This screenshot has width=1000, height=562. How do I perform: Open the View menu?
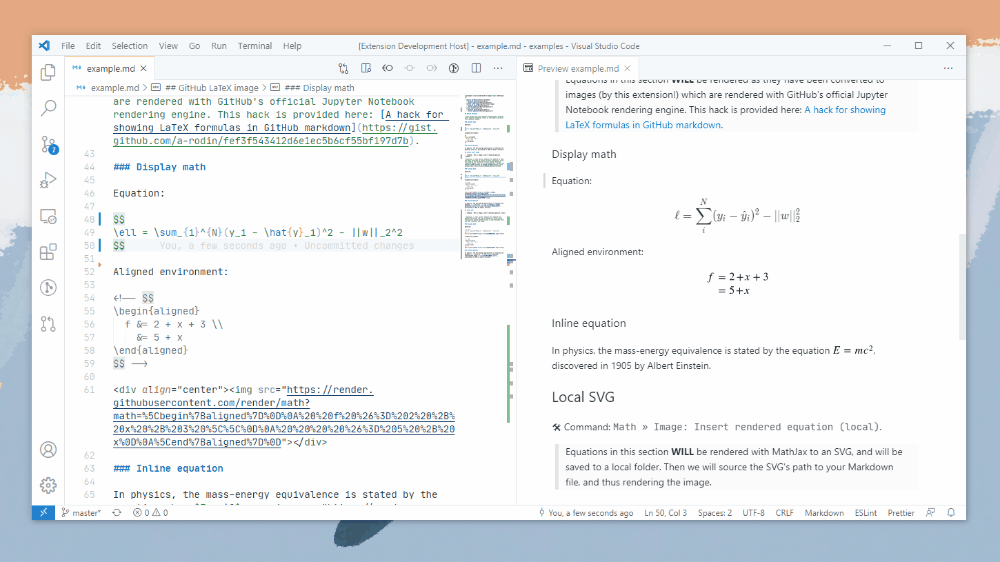[168, 46]
